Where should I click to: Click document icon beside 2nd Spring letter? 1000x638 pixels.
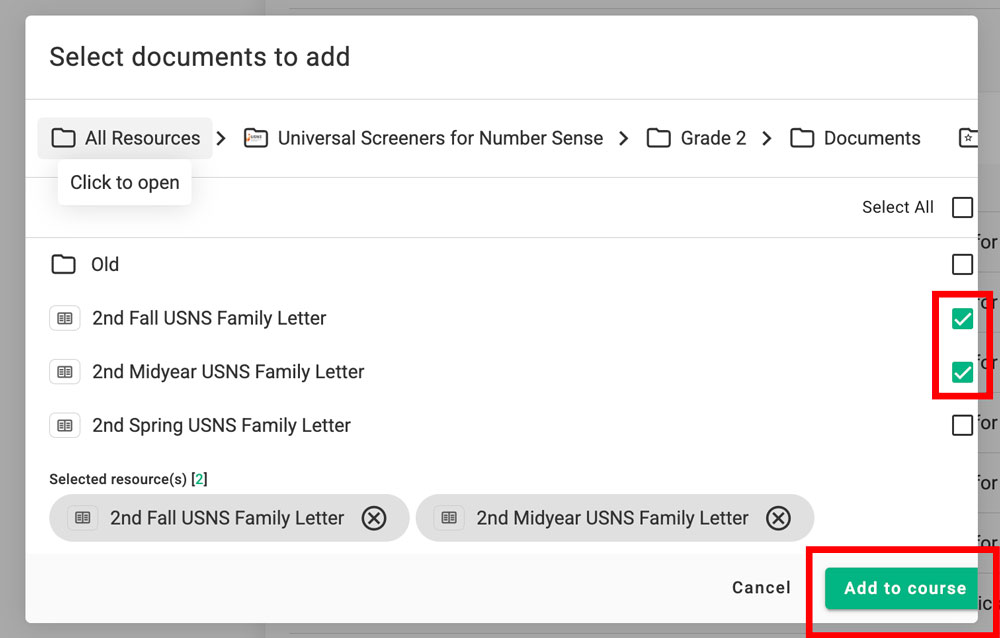click(65, 425)
